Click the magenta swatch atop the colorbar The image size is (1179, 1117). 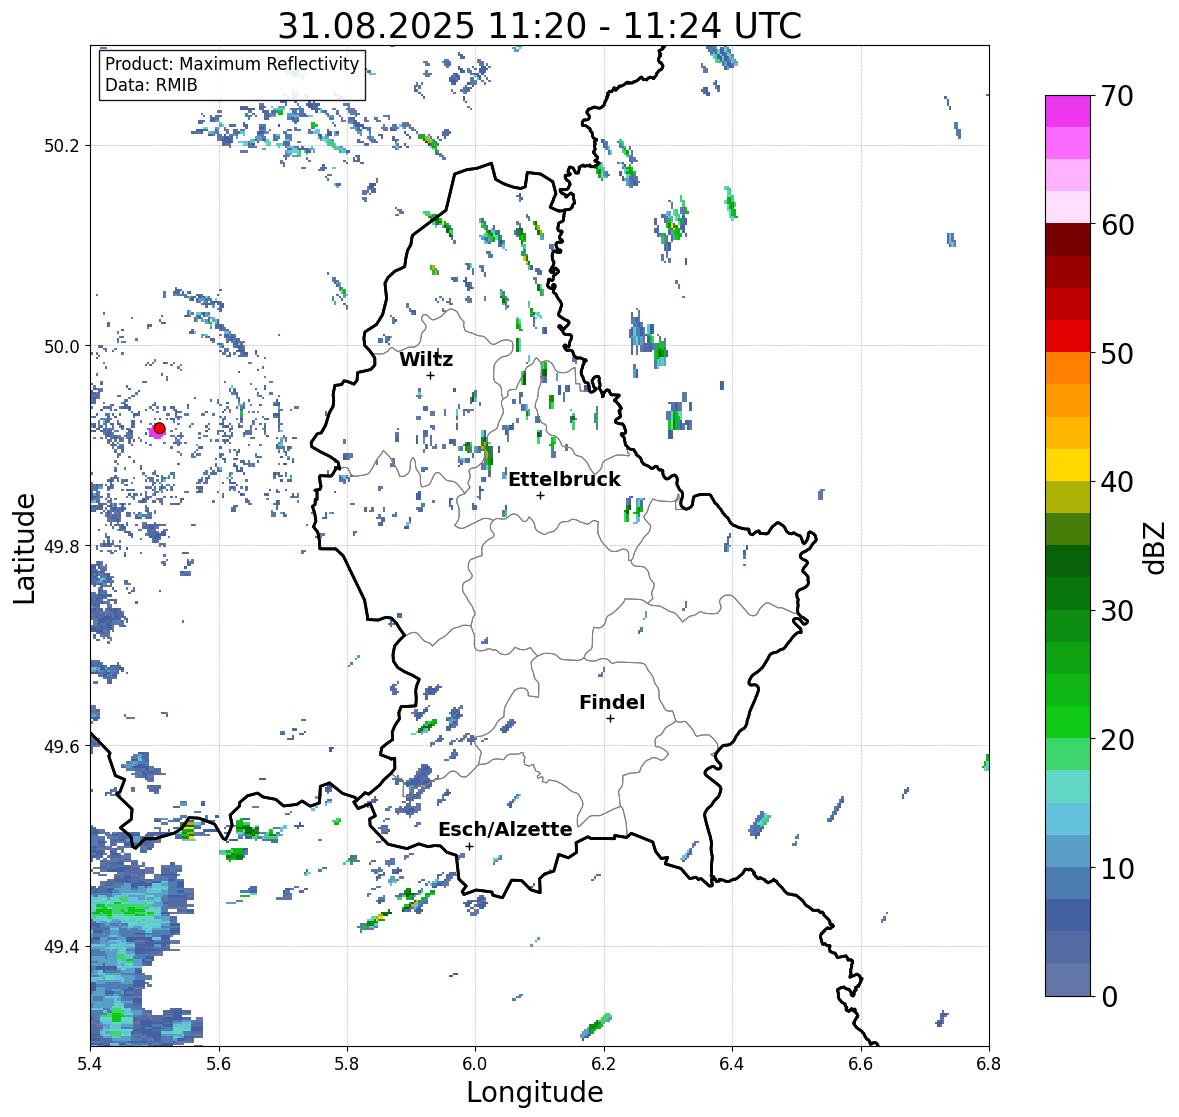(1068, 111)
